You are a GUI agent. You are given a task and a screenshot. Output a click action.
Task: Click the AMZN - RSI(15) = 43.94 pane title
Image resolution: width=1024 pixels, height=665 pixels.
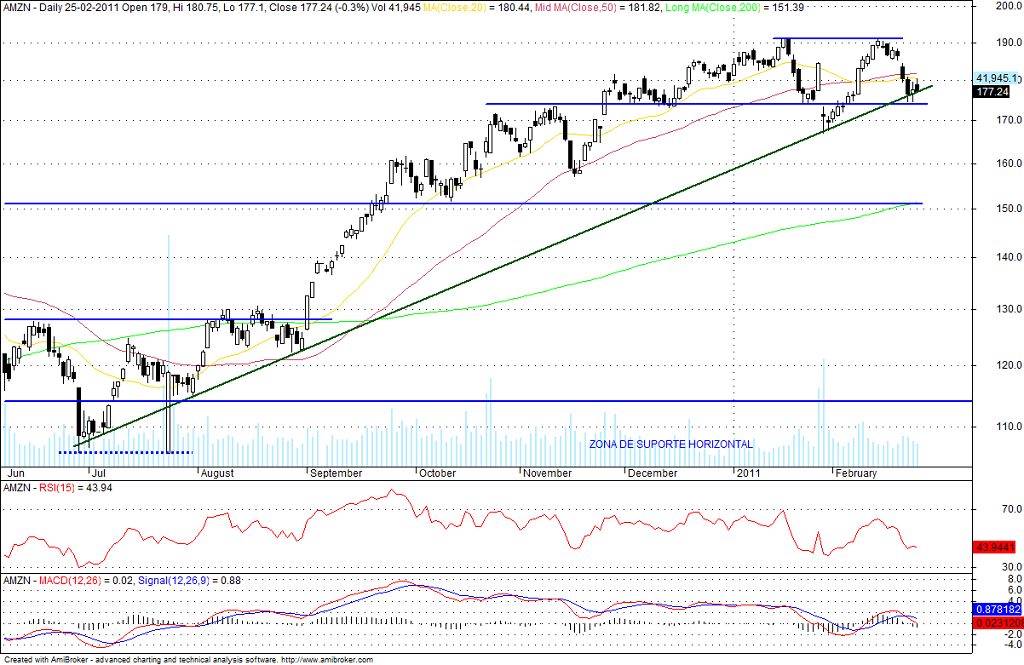[x=58, y=488]
